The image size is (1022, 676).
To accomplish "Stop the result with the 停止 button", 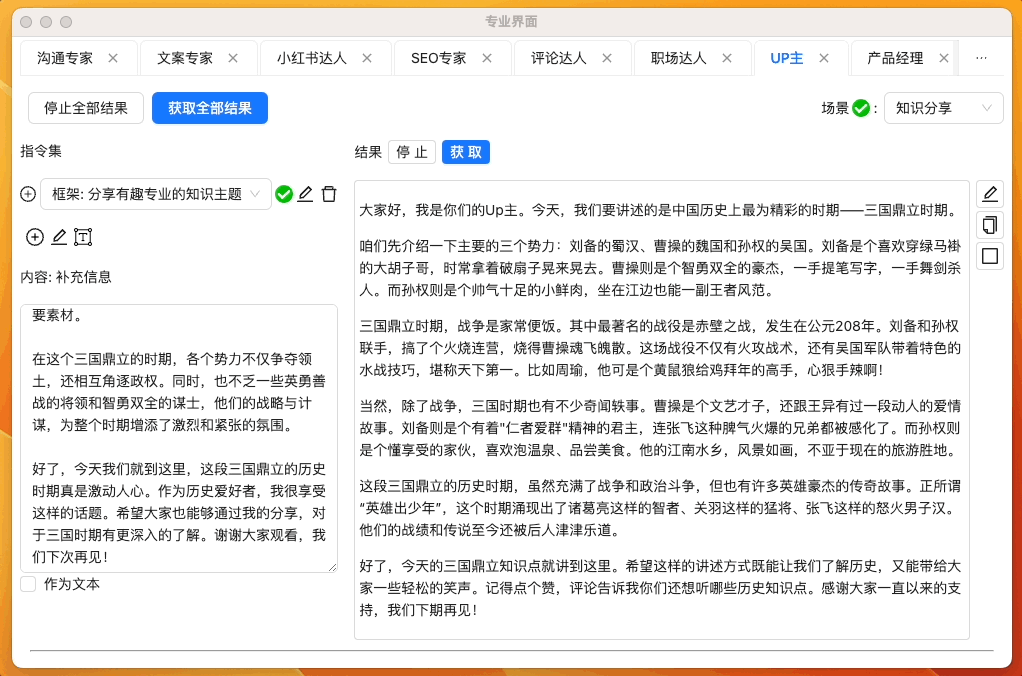I will tap(412, 153).
